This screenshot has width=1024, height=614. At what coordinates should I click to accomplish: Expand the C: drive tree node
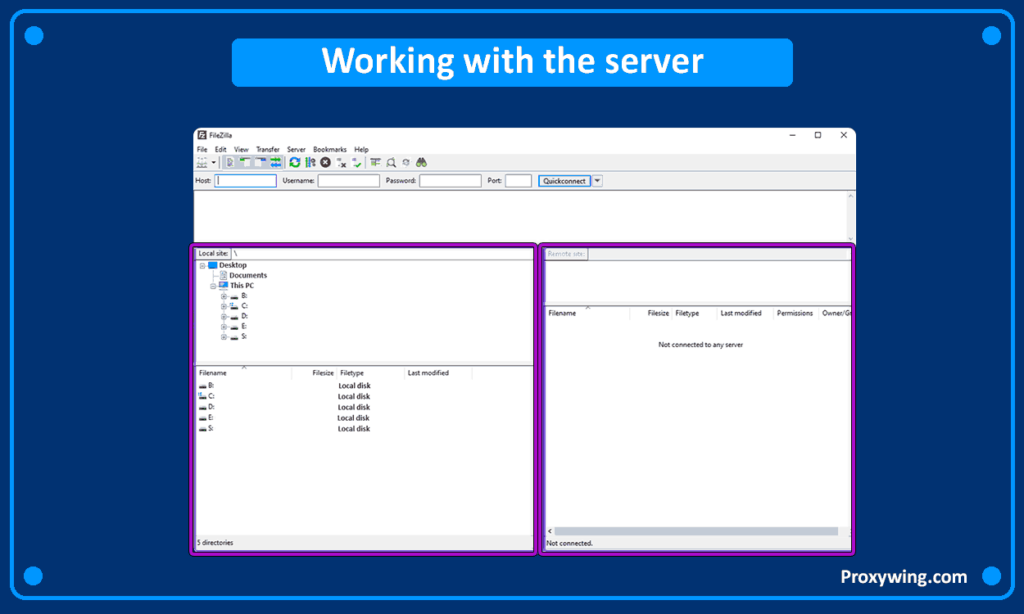223,306
